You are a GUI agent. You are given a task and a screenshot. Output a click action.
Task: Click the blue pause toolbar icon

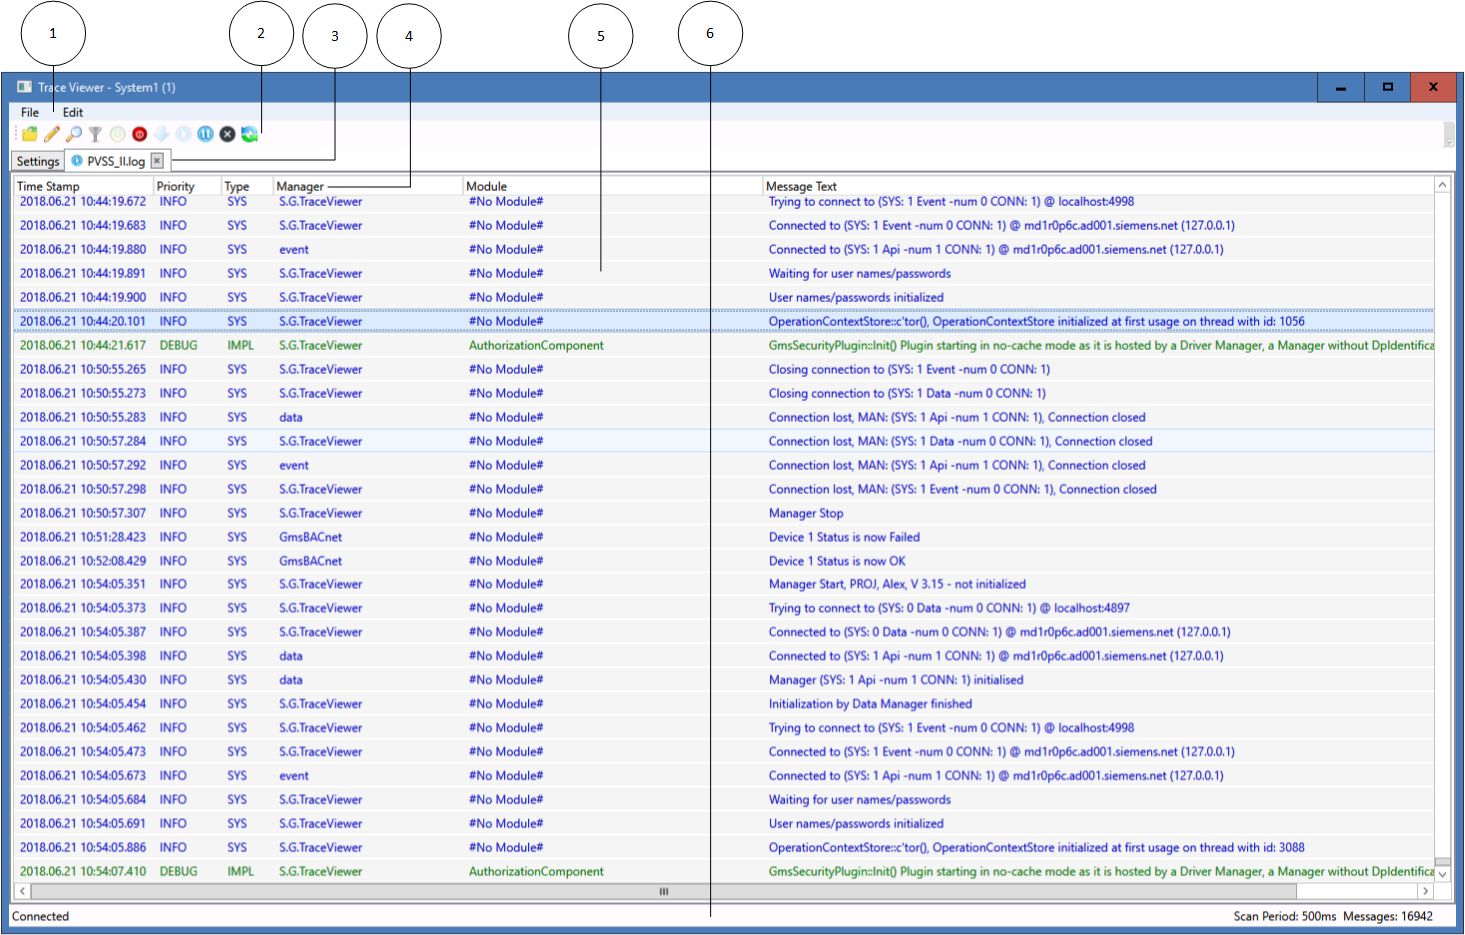click(x=205, y=134)
